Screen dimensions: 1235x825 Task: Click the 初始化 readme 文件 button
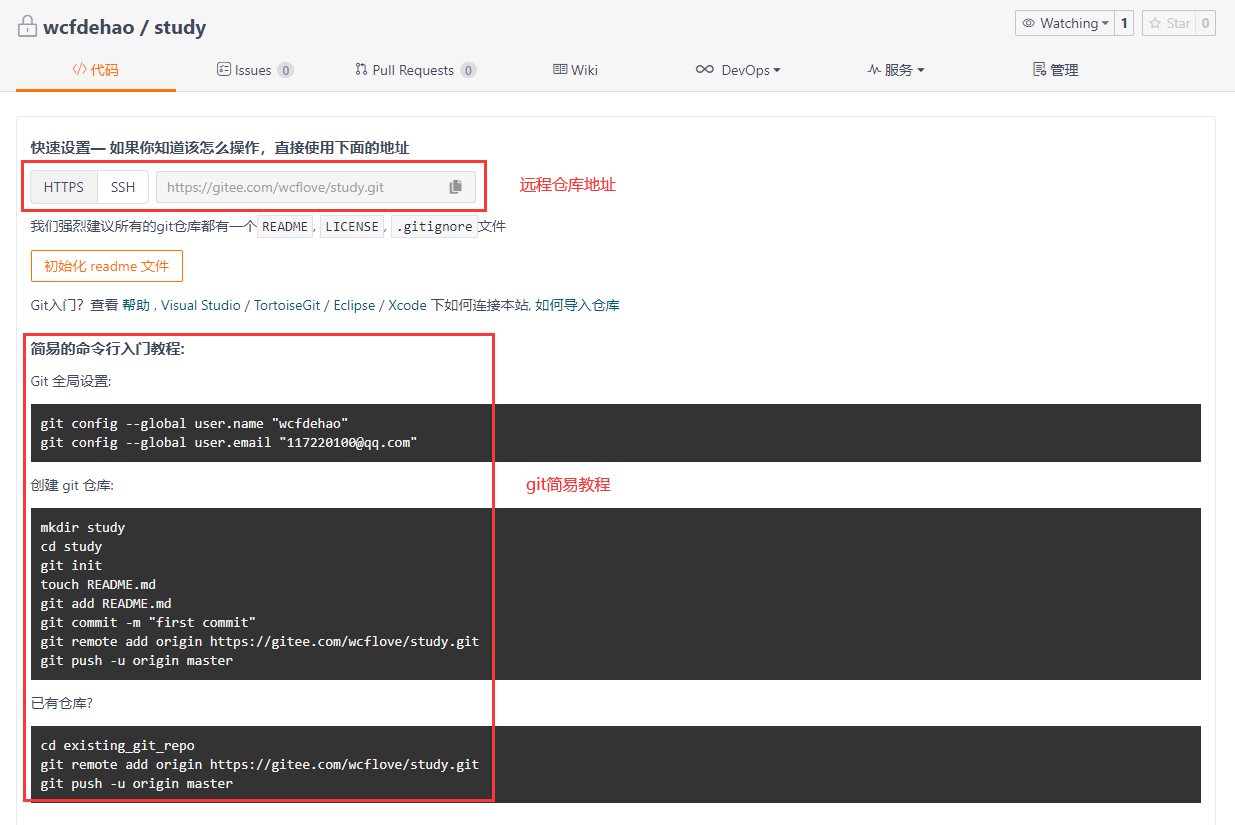(107, 266)
